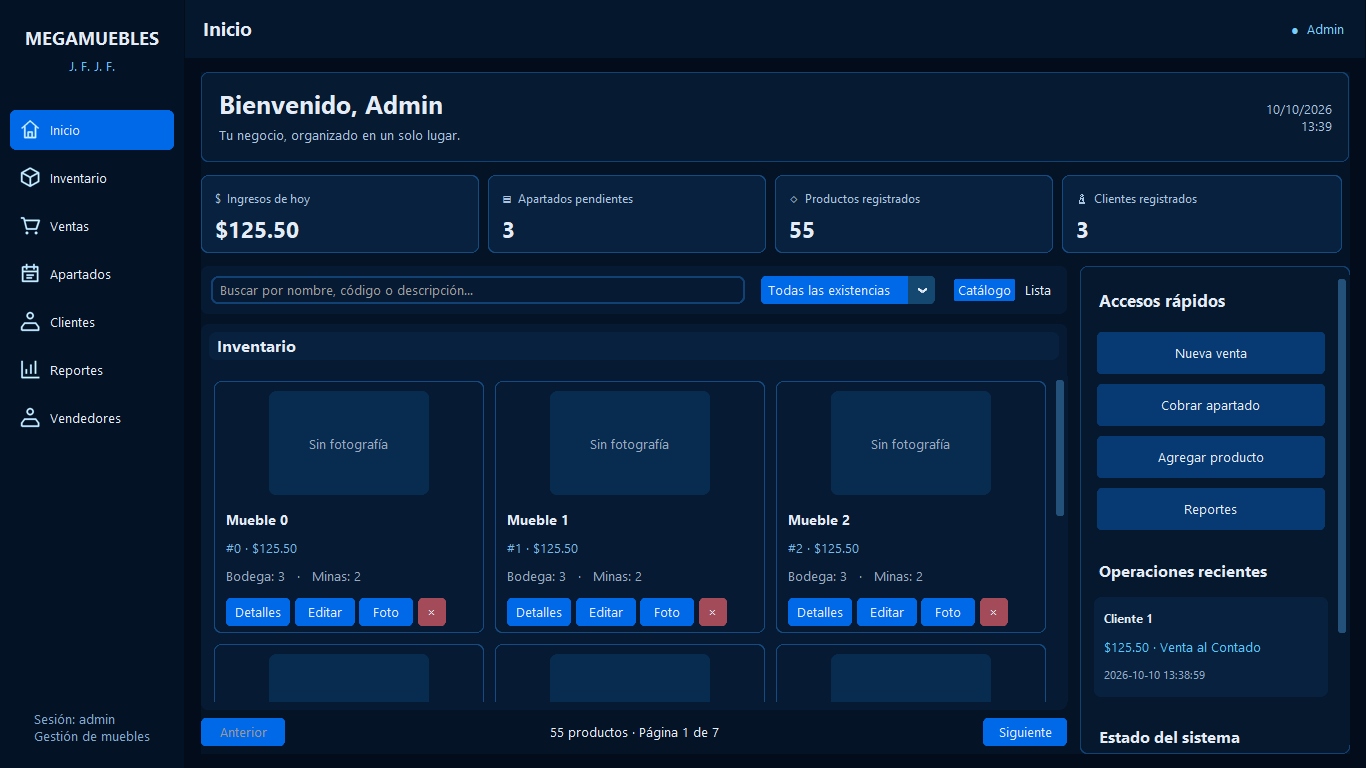This screenshot has height=768, width=1366.
Task: Click the dollar icon on Ingresos de hoy
Action: point(218,199)
